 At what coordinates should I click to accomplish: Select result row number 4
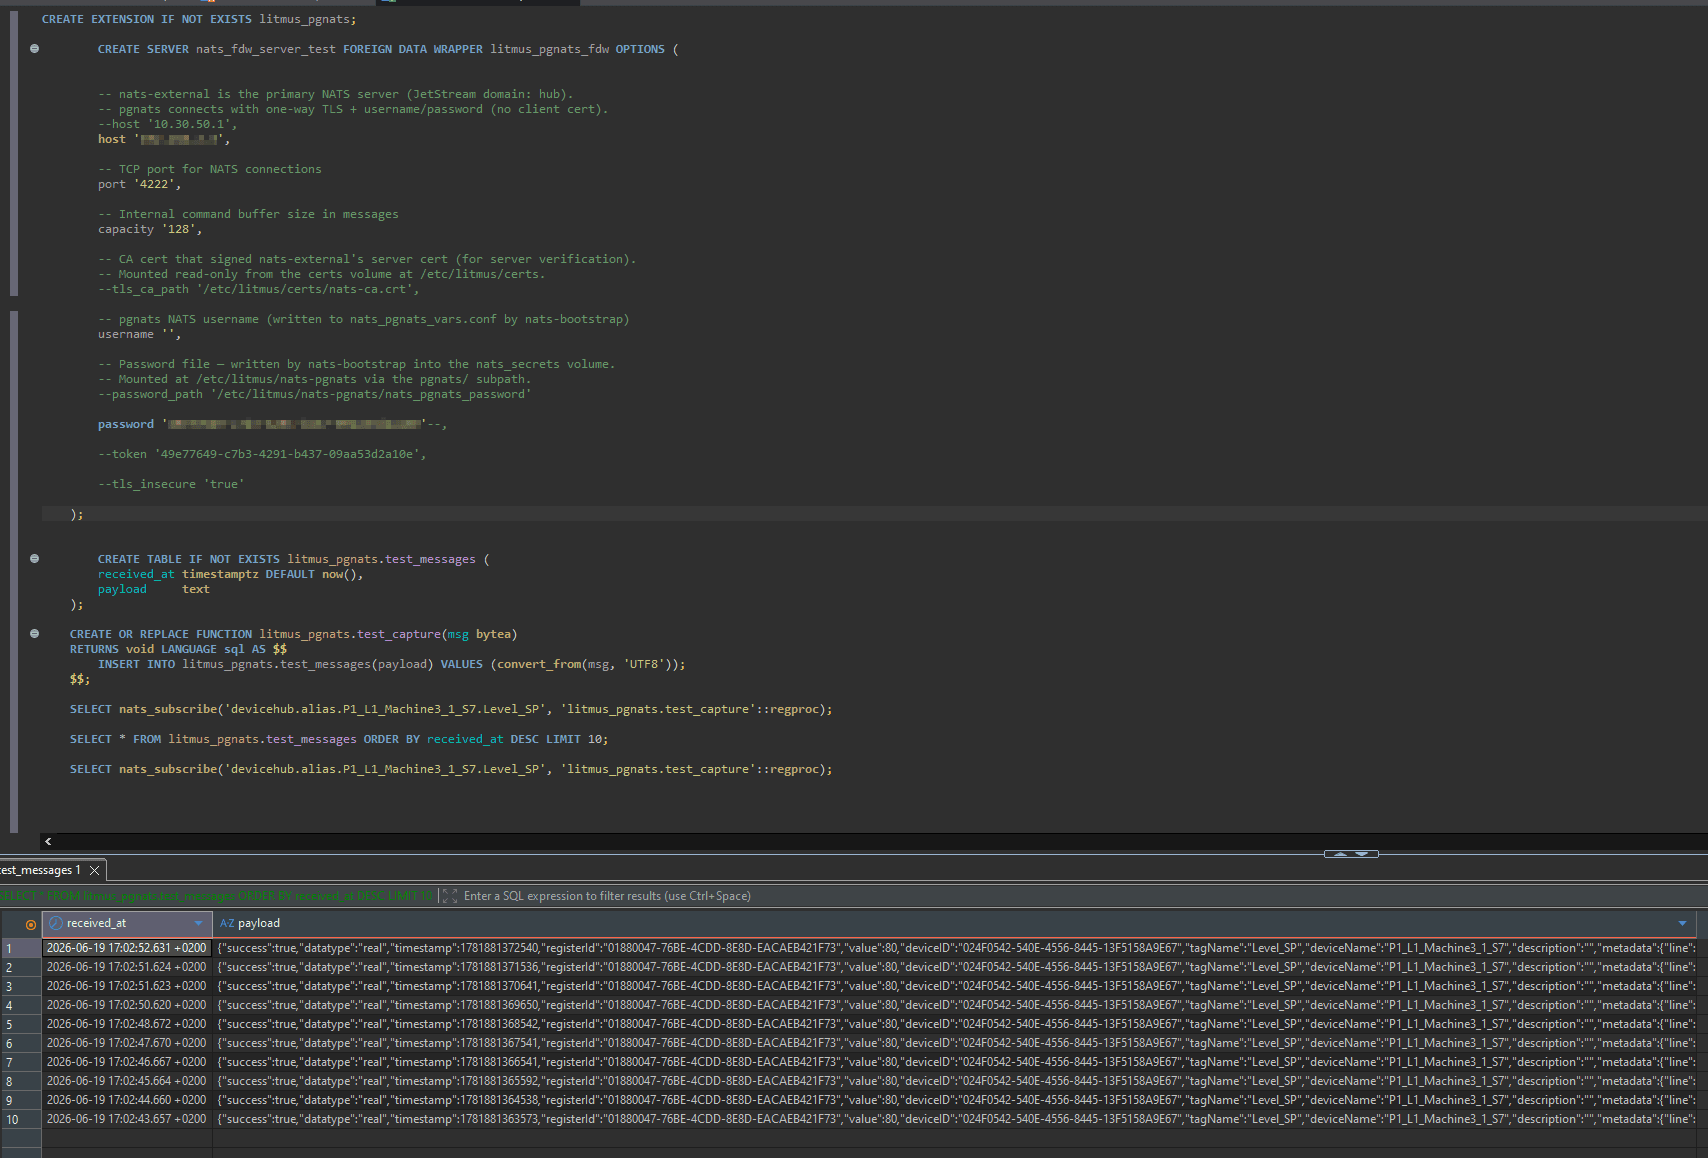click(x=21, y=1005)
